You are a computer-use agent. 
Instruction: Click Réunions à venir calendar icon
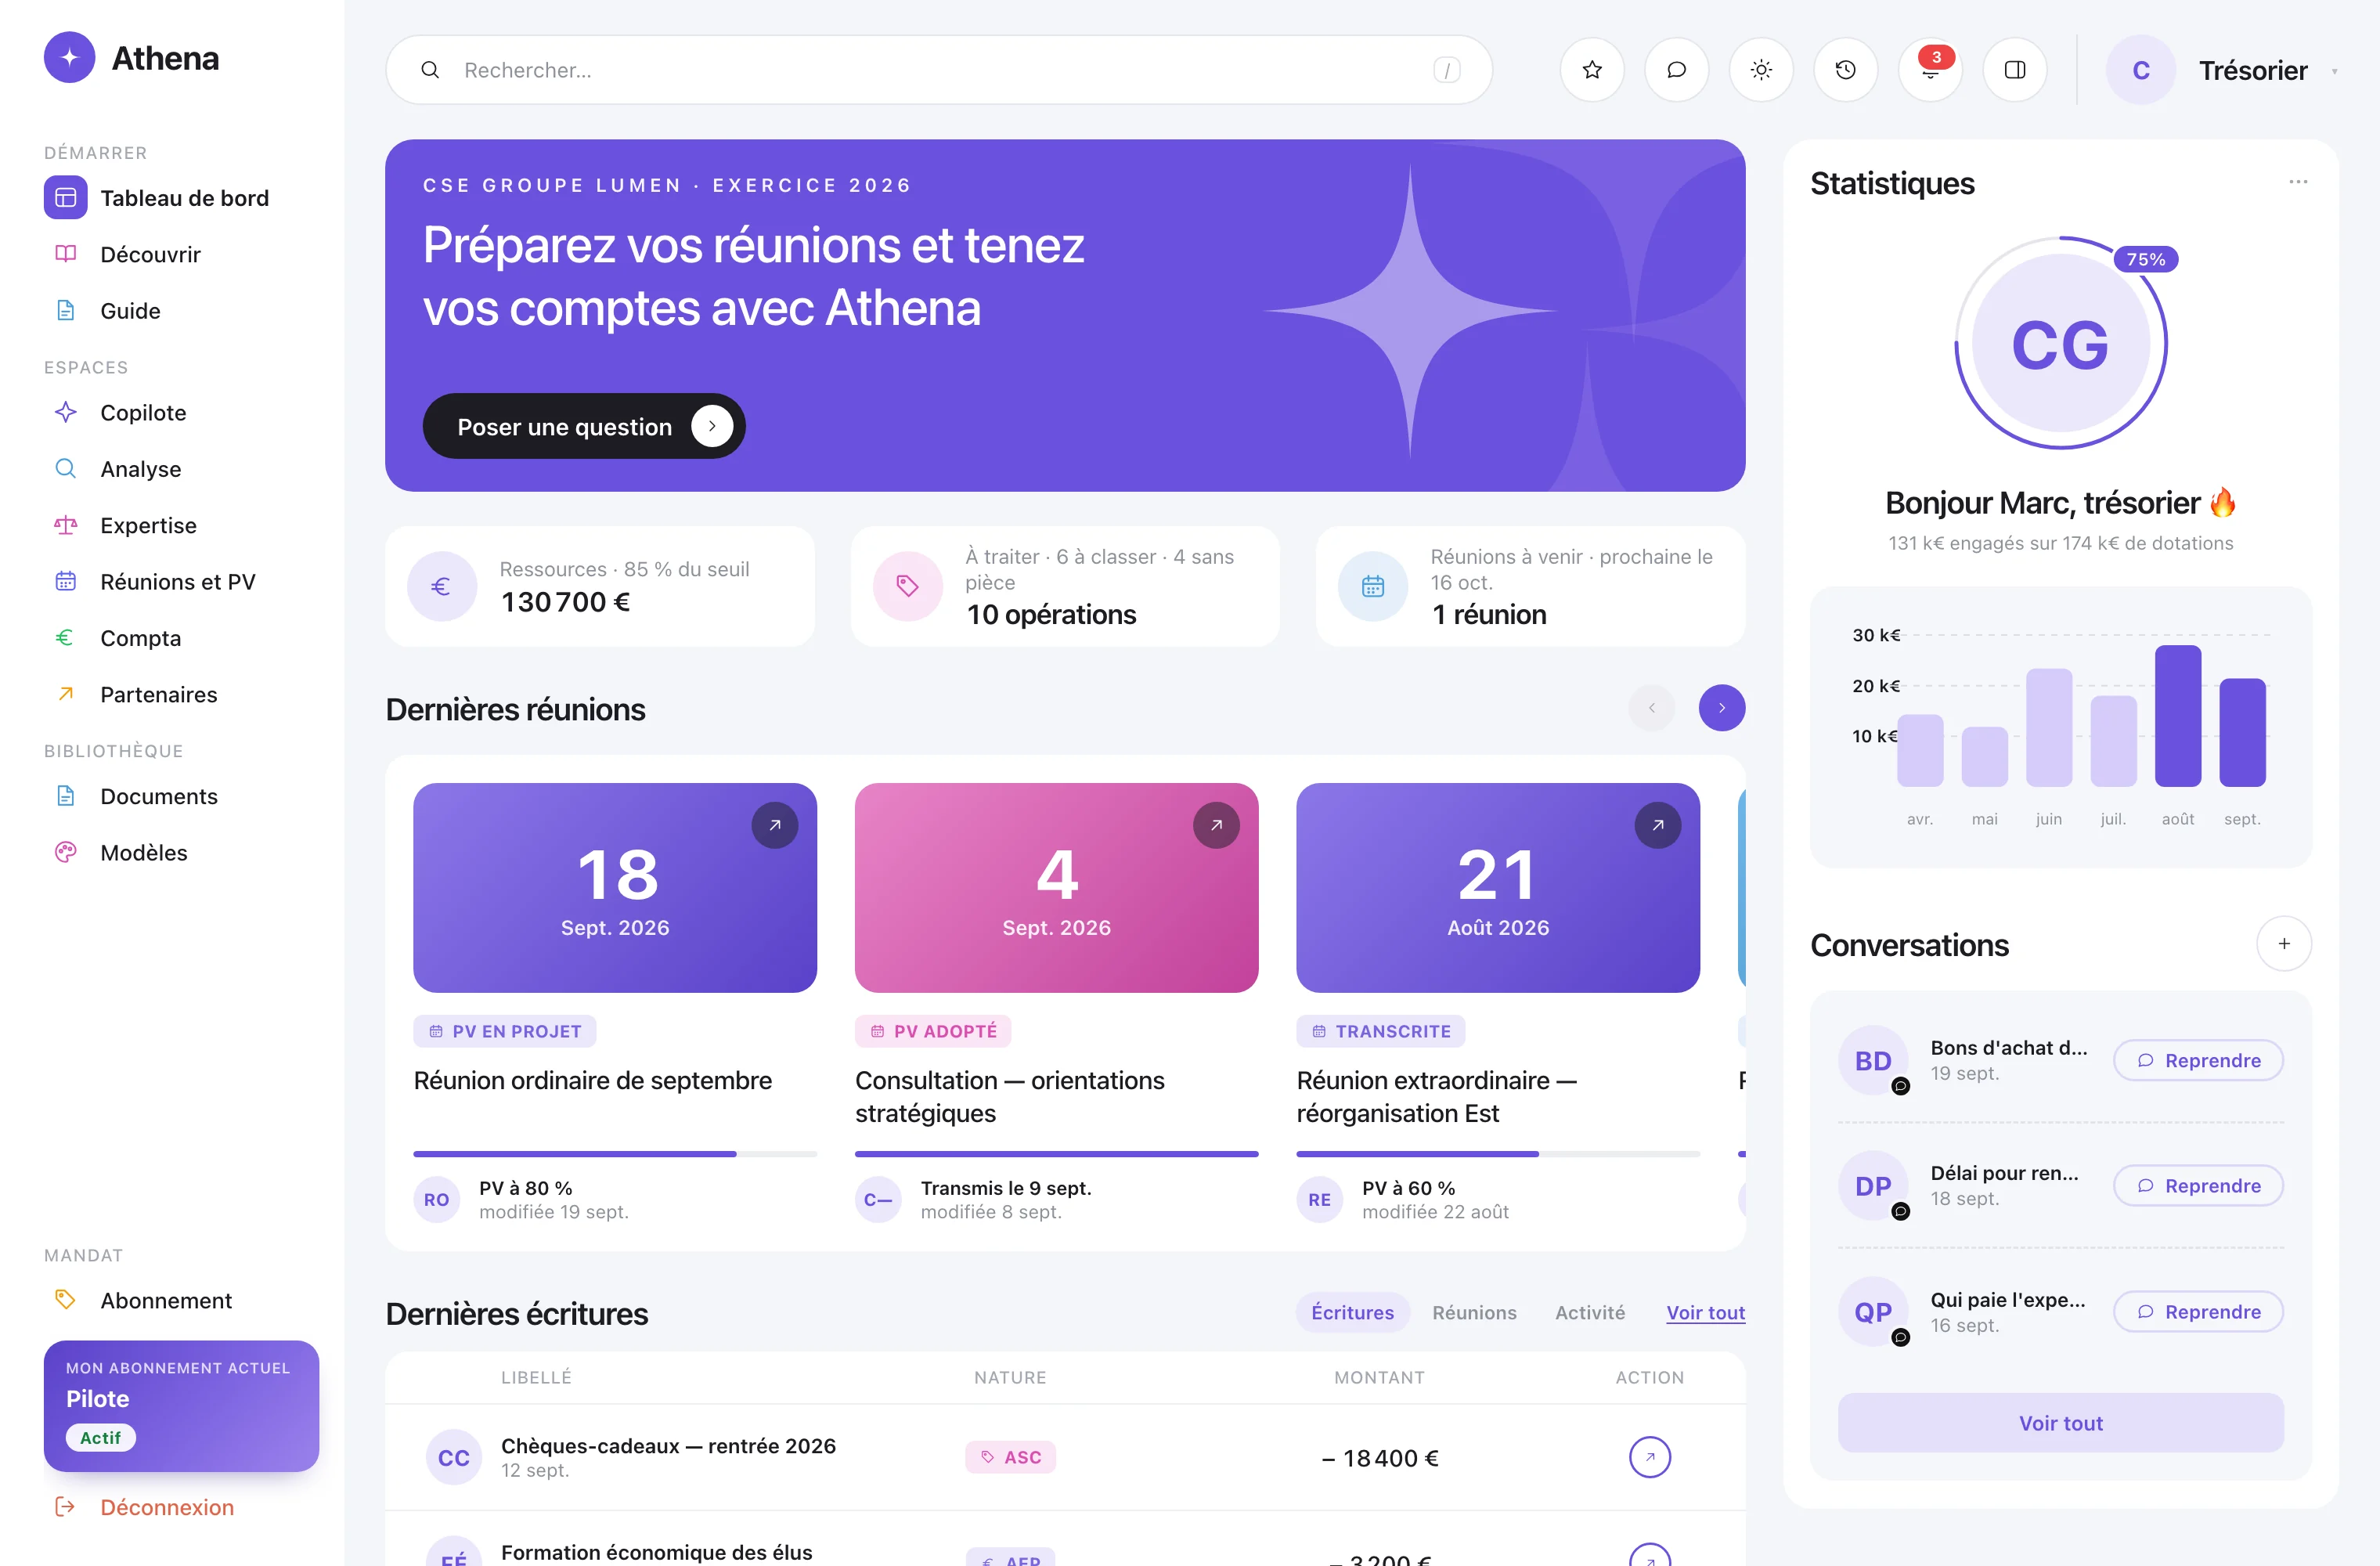[x=1373, y=587]
